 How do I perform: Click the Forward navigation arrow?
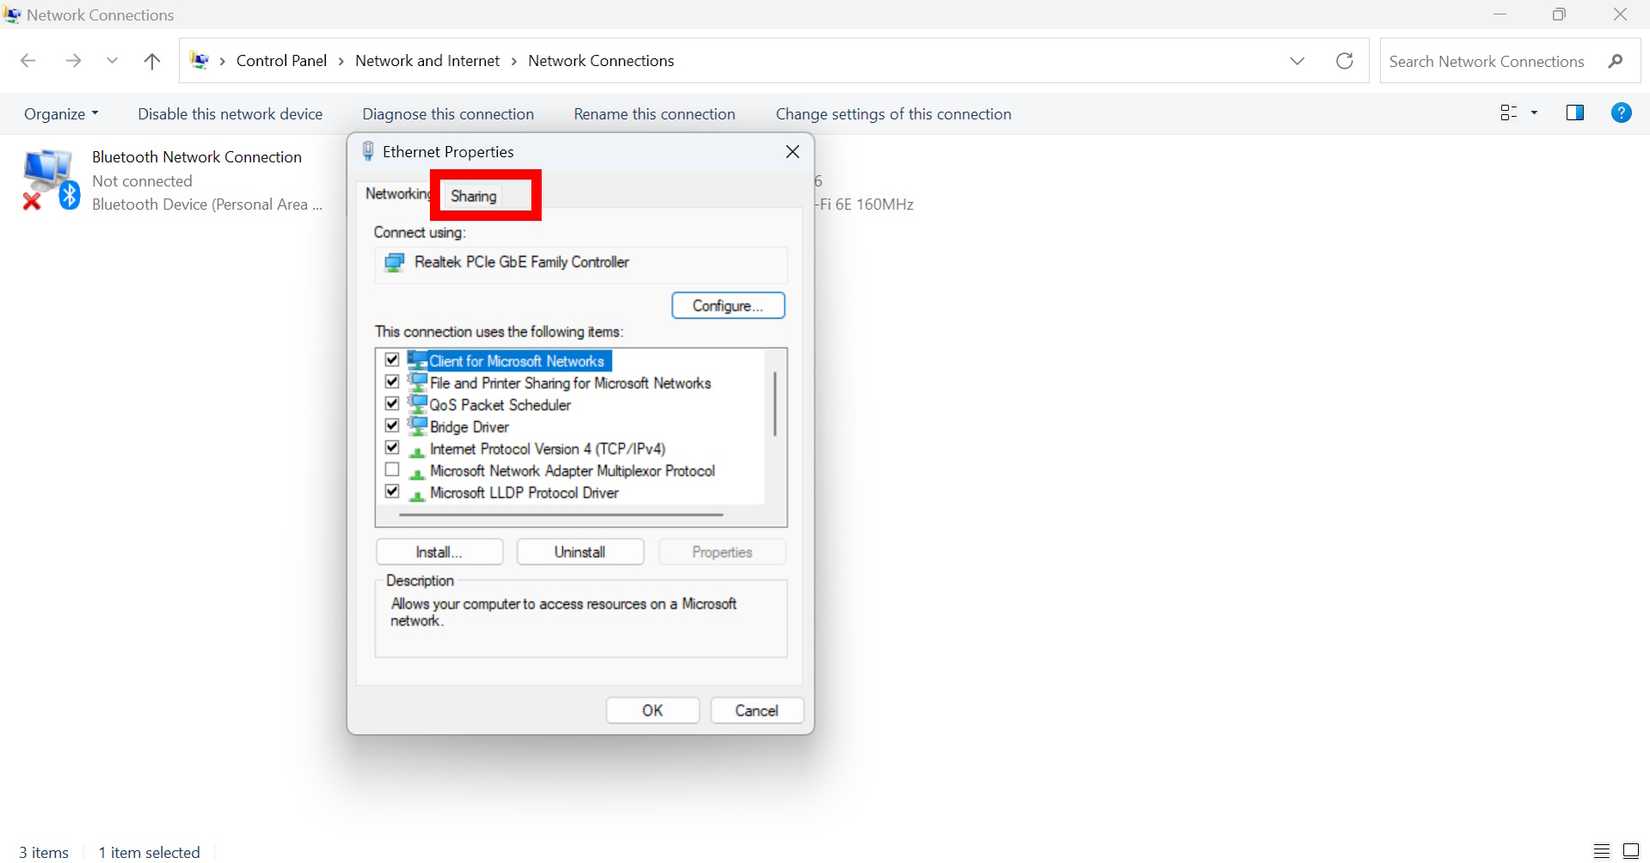73,61
